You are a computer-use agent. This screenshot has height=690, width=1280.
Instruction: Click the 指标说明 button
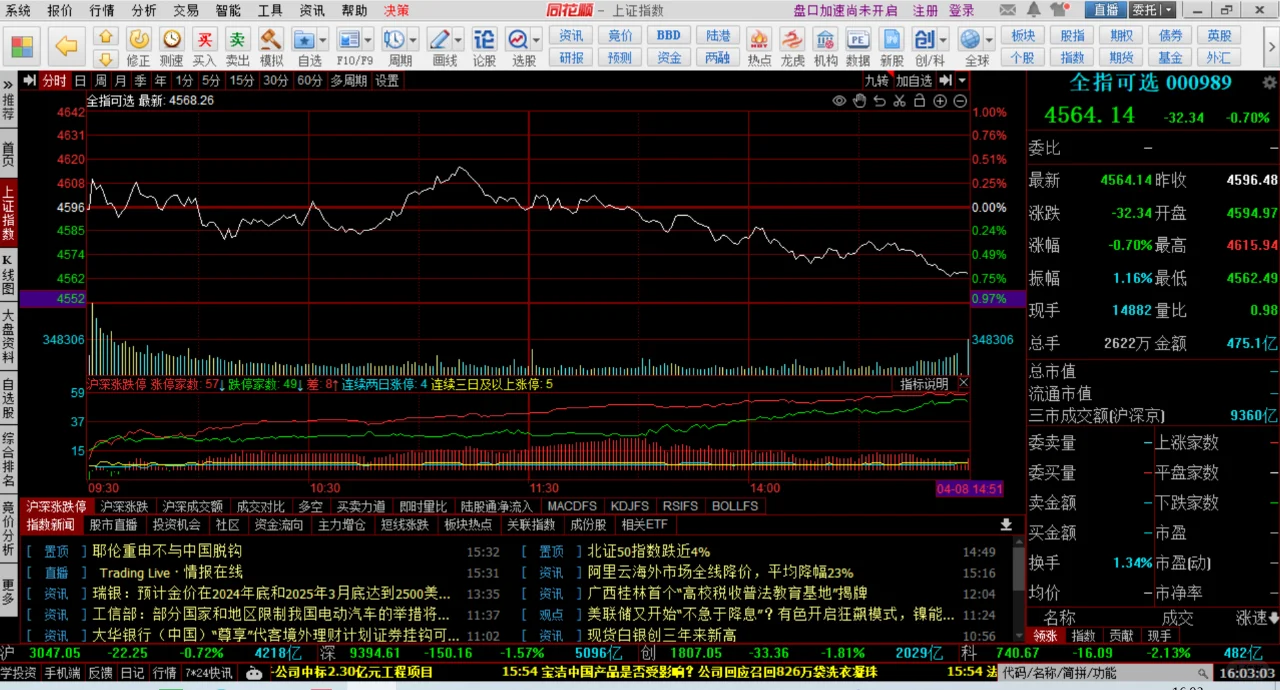[x=923, y=383]
